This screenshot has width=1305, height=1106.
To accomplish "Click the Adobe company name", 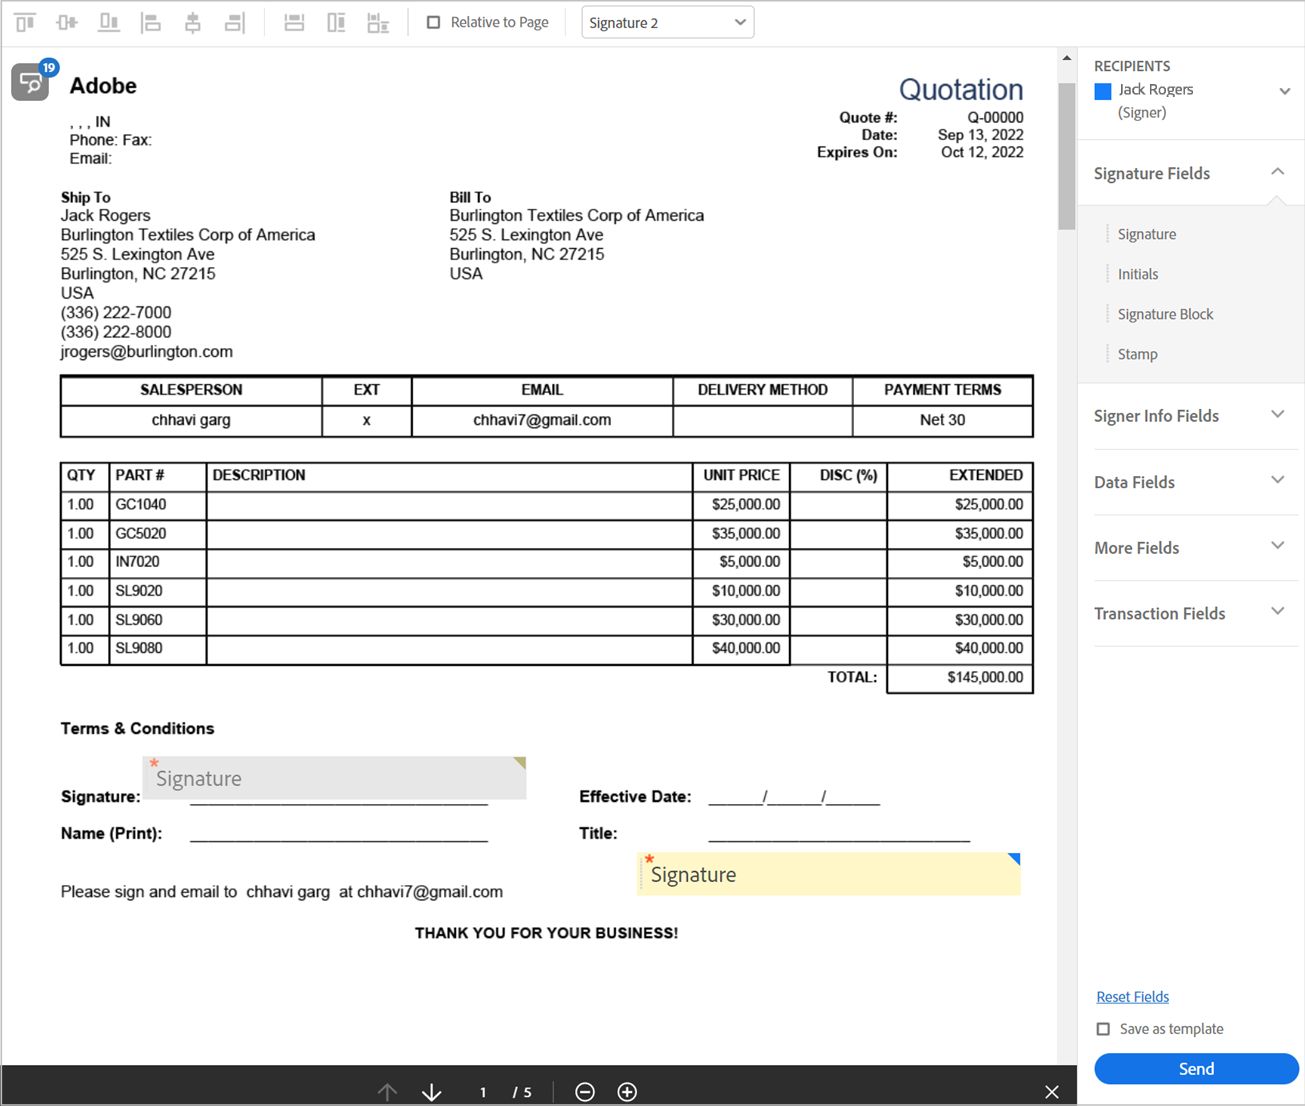I will [x=103, y=86].
